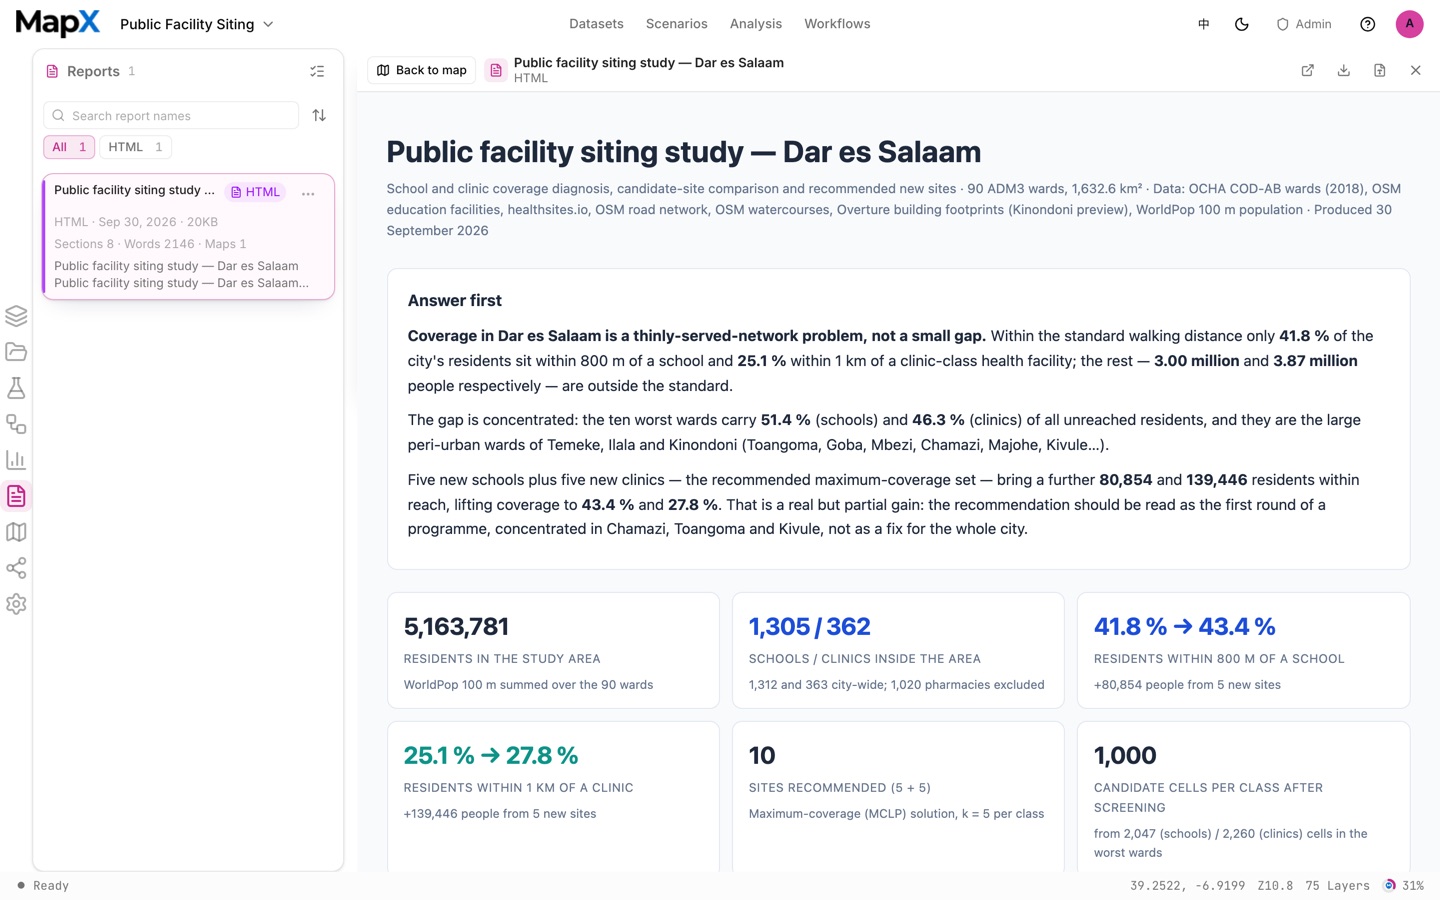Click the Admin role badge
1440x900 pixels.
(1304, 24)
